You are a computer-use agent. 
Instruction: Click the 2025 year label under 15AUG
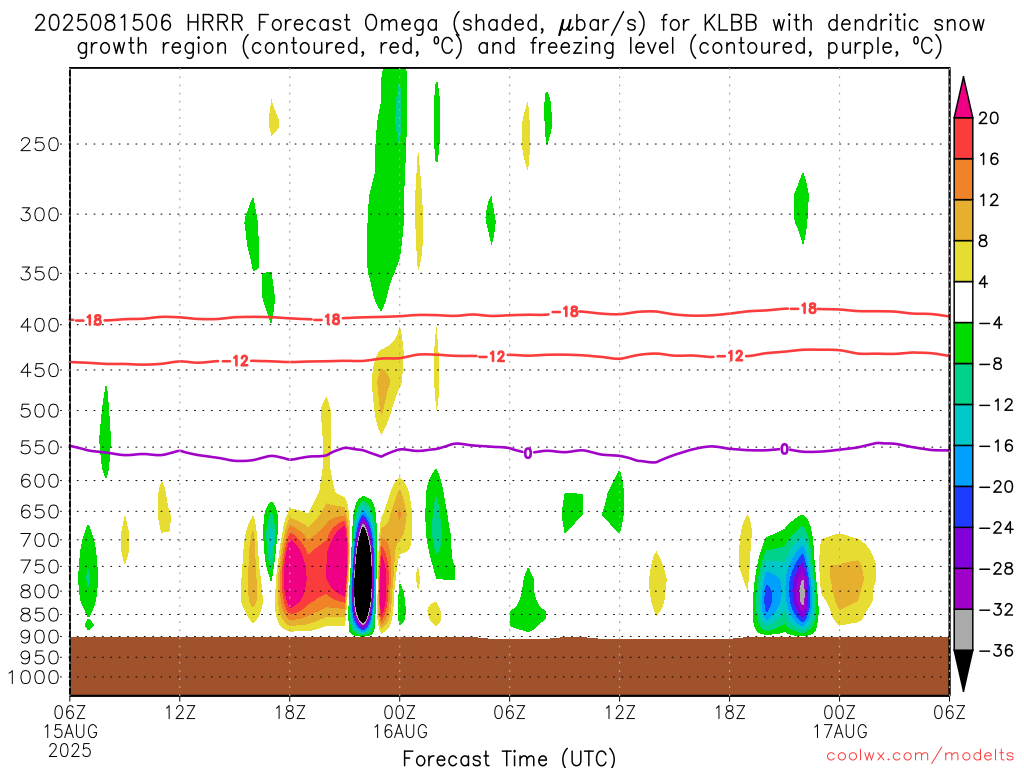point(70,750)
